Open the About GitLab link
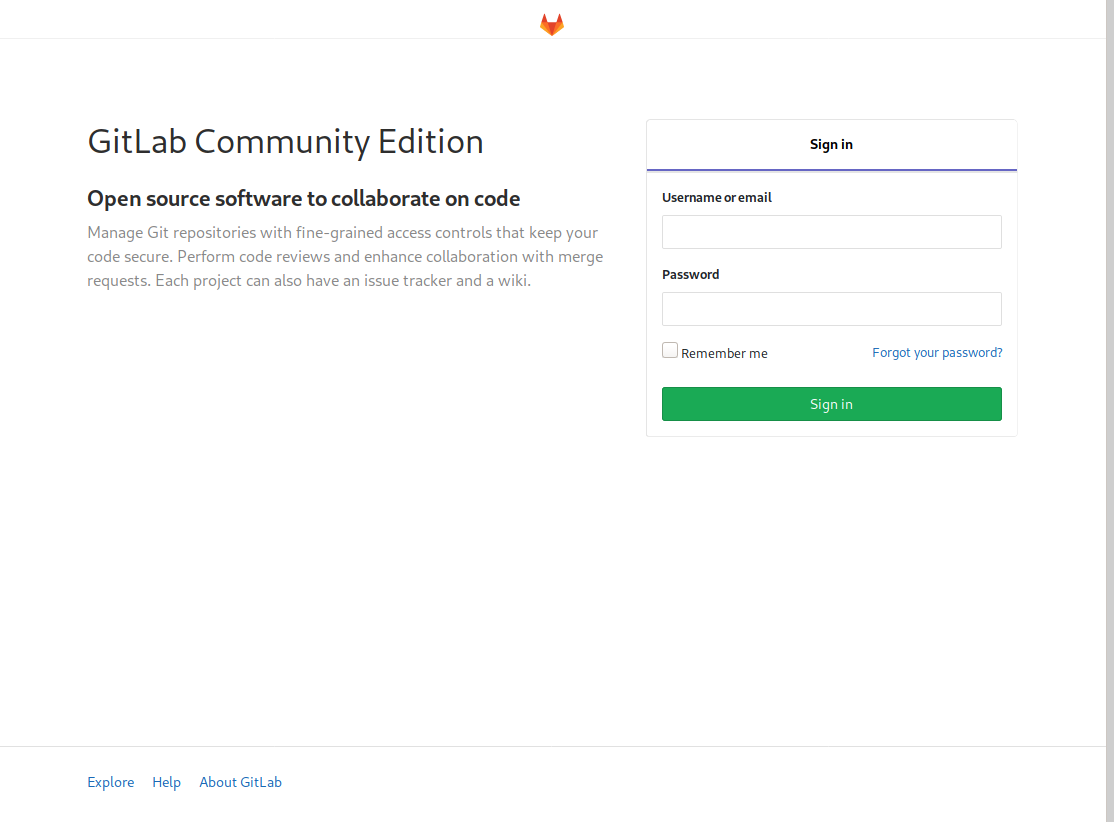1114x822 pixels. tap(240, 782)
